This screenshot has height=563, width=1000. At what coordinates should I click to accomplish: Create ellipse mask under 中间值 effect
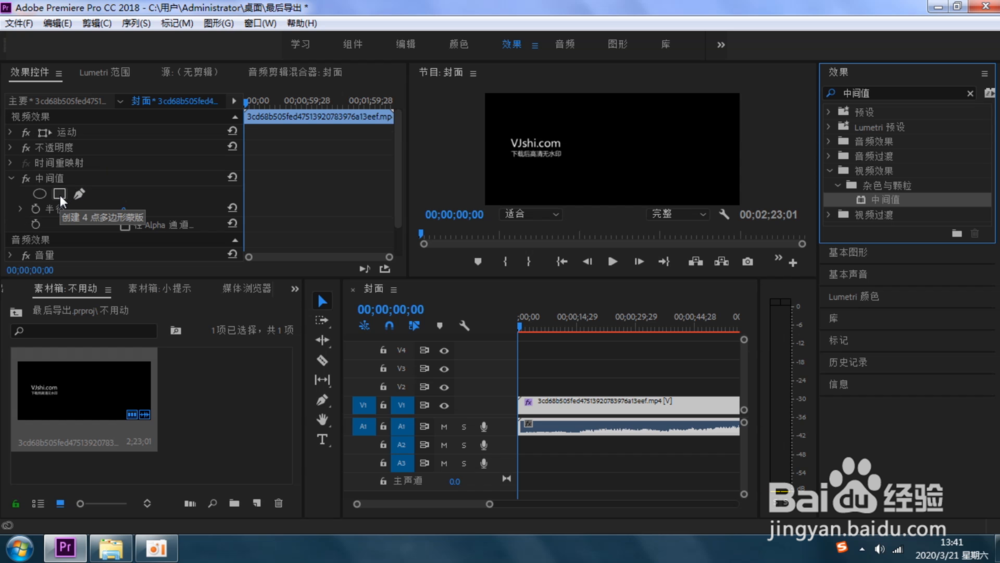click(40, 194)
